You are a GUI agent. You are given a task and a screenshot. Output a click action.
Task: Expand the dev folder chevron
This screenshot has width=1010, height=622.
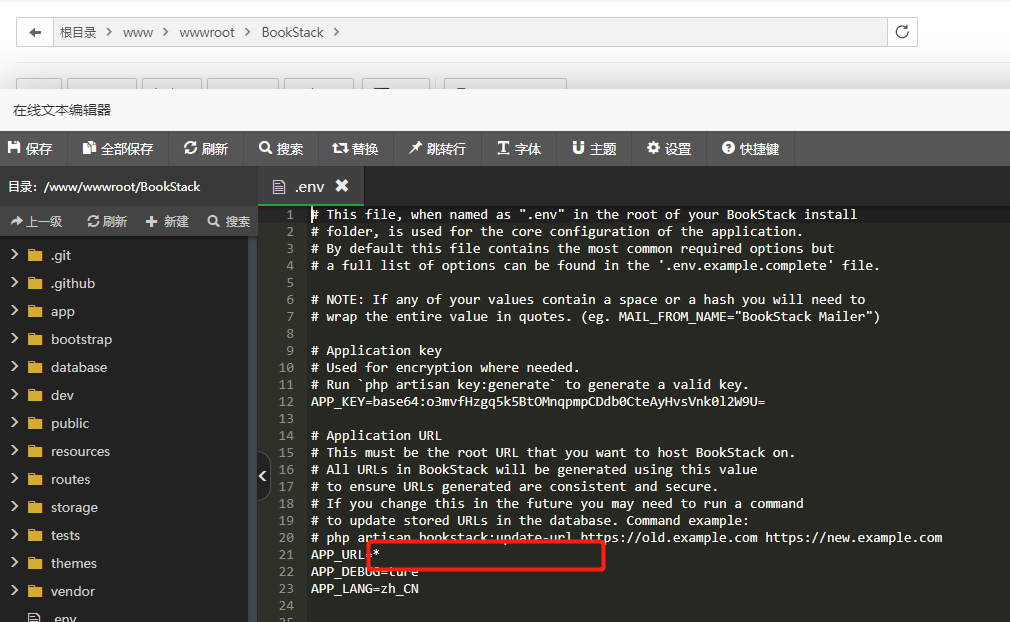click(14, 395)
